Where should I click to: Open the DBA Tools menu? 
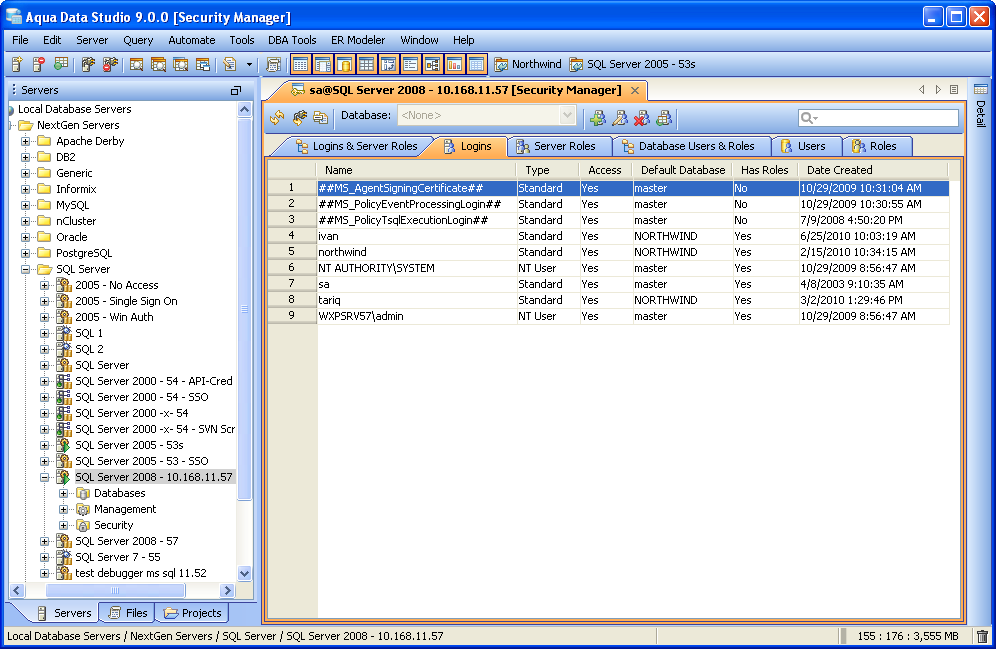[292, 40]
